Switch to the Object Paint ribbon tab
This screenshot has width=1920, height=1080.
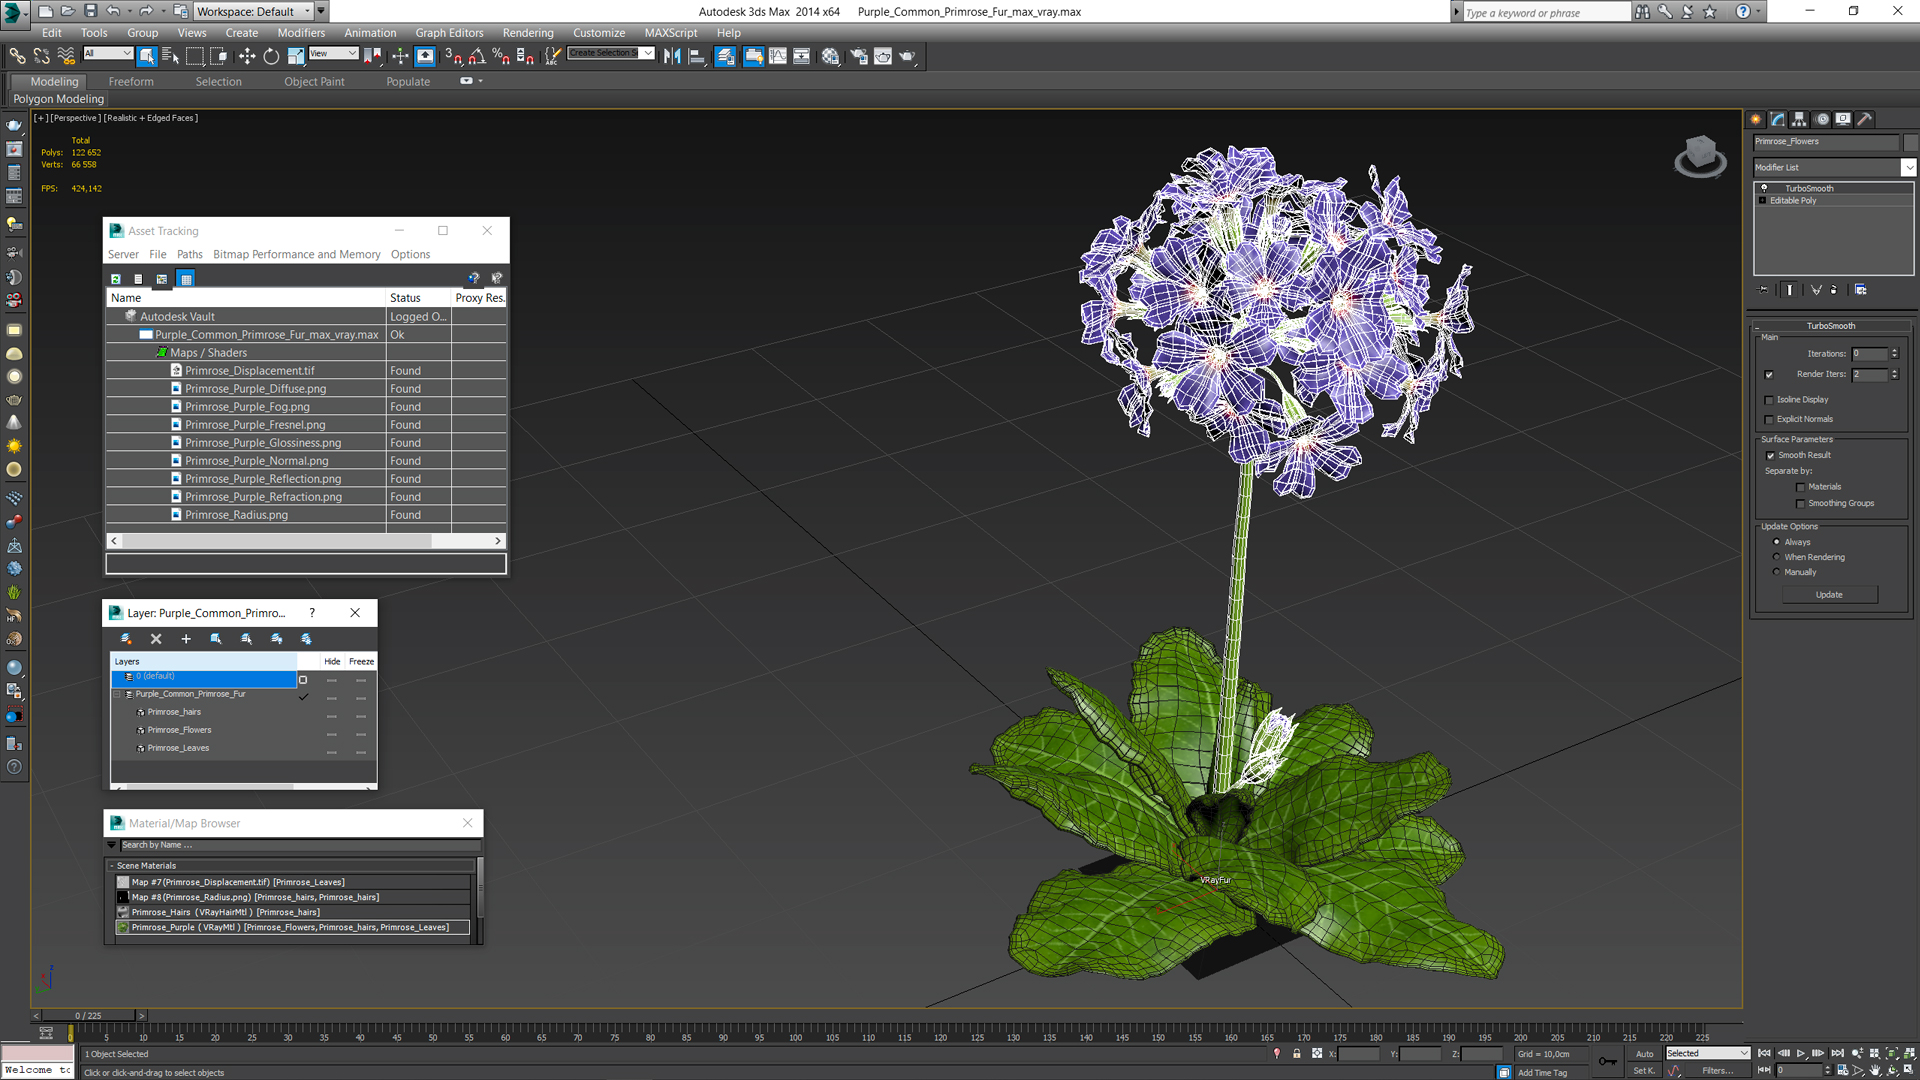pos(314,82)
